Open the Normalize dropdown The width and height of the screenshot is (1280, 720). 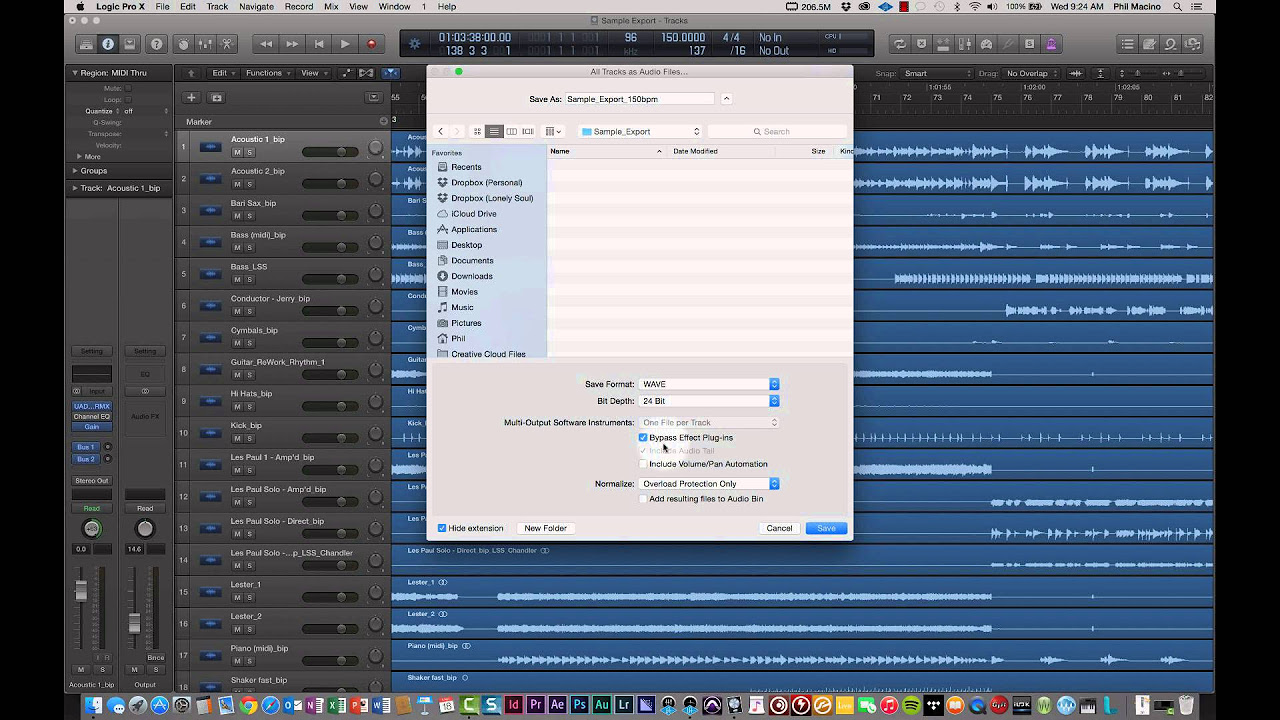click(x=709, y=484)
